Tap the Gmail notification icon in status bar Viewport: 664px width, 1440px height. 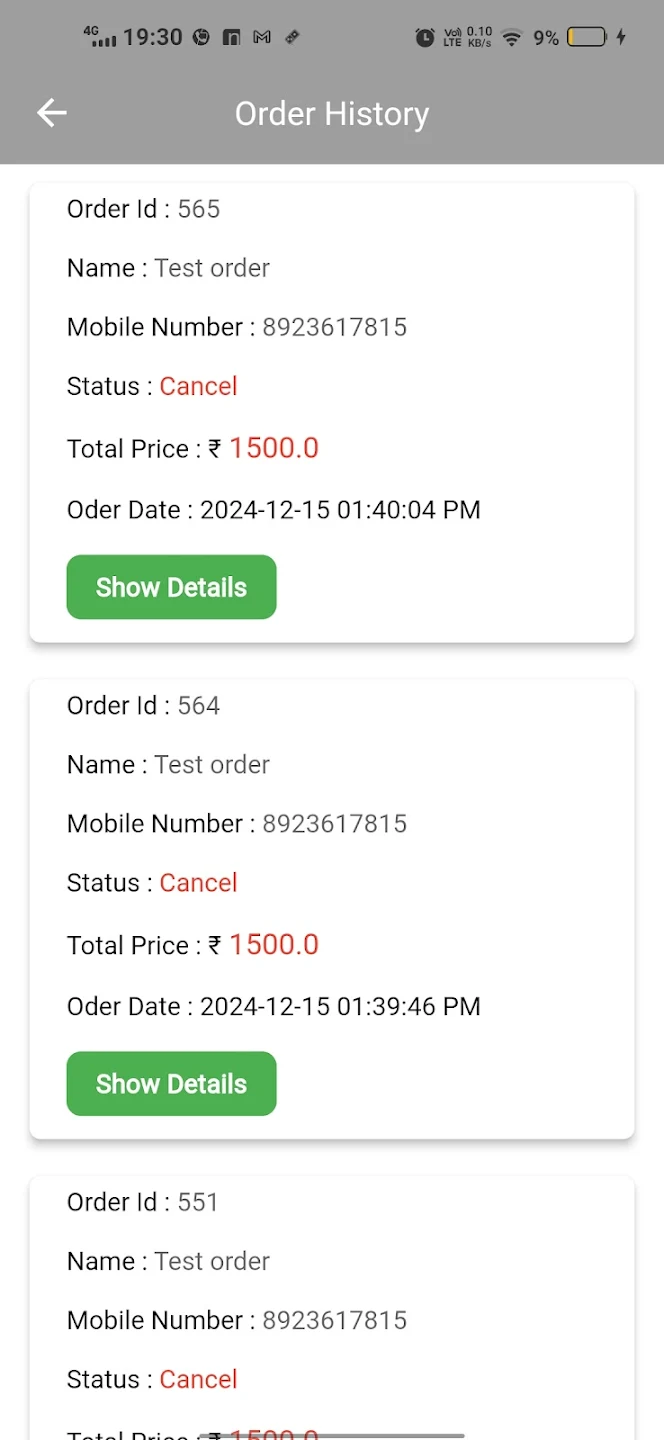[x=261, y=37]
